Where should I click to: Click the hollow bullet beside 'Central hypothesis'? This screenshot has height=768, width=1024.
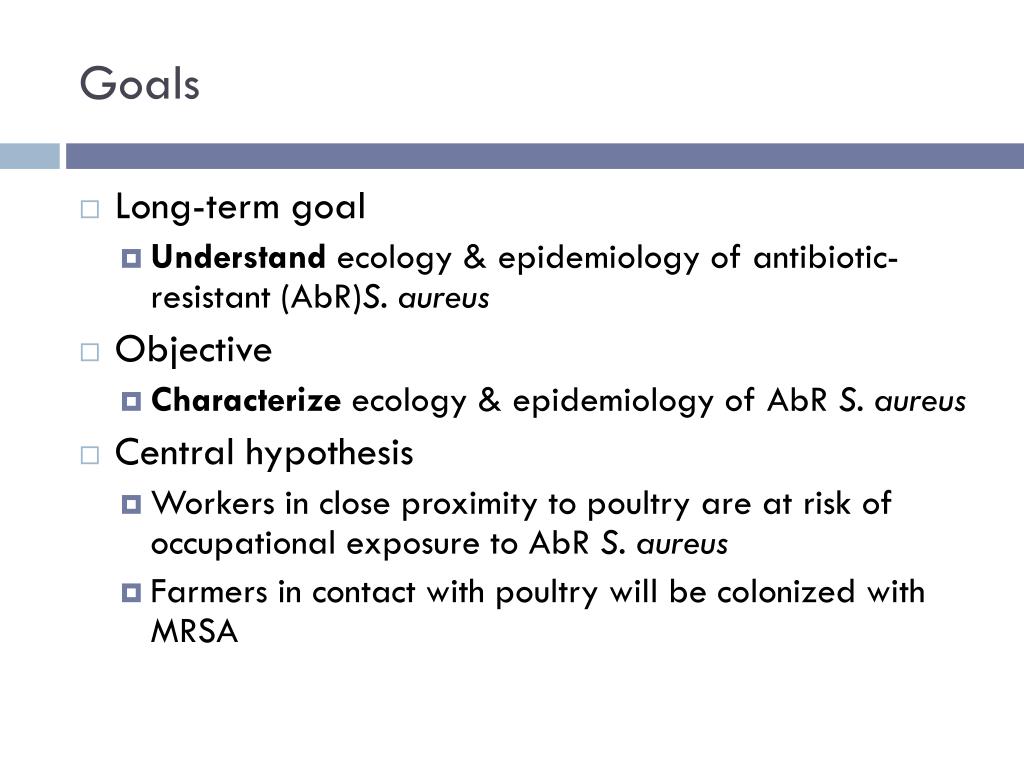tap(89, 455)
